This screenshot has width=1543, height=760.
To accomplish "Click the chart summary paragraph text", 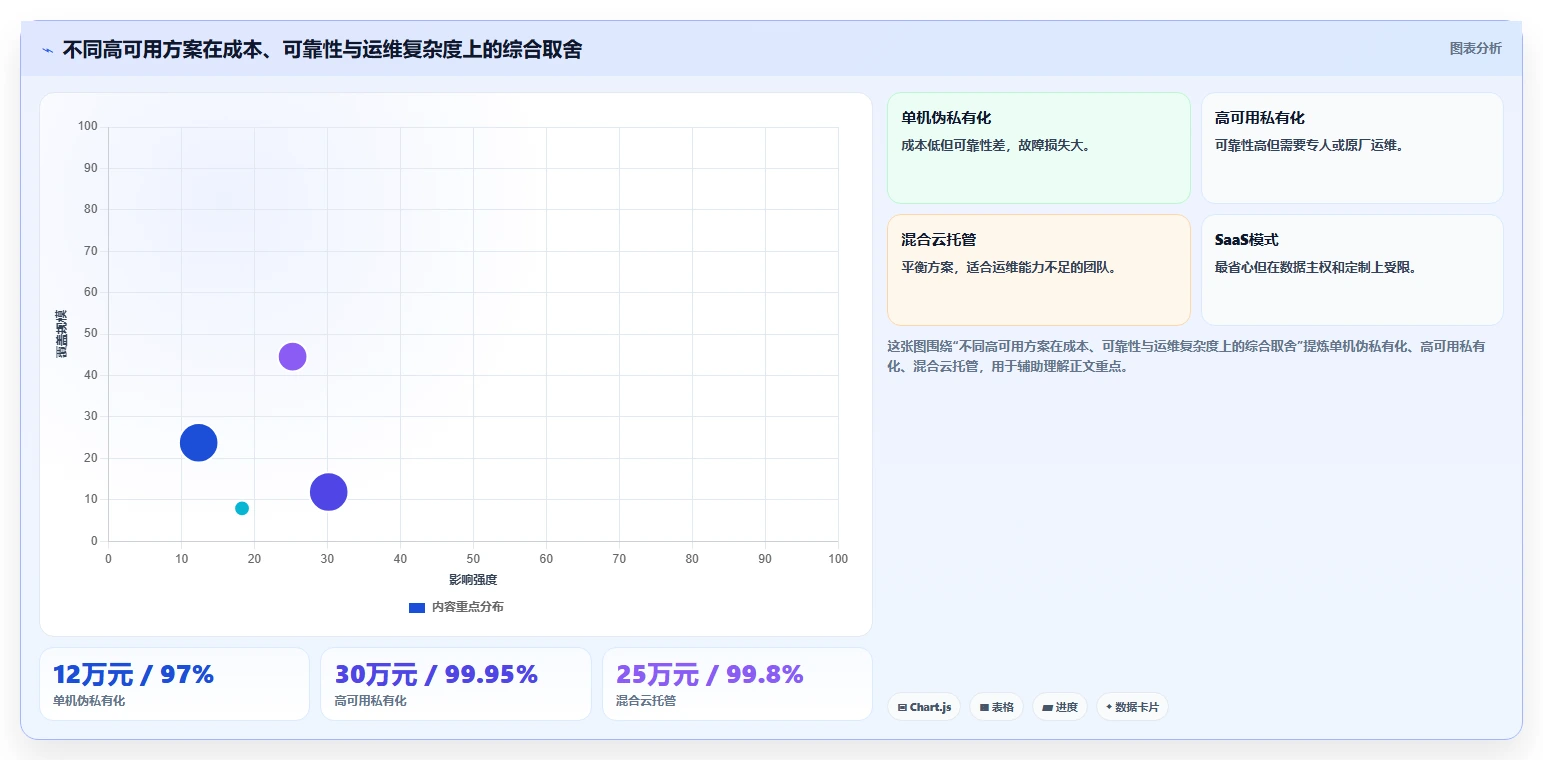I will [1186, 356].
